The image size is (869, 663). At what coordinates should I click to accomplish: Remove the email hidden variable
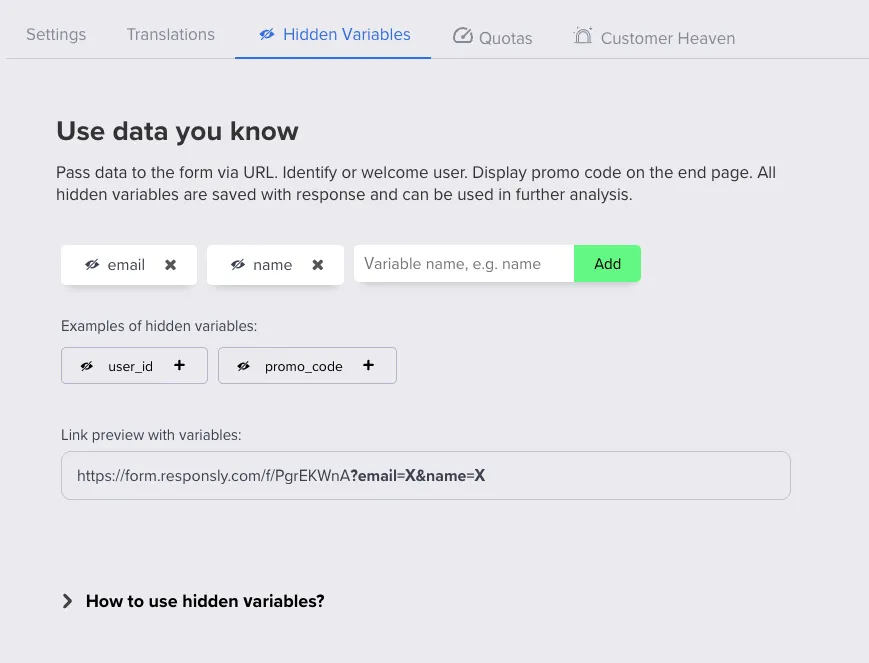(x=170, y=264)
